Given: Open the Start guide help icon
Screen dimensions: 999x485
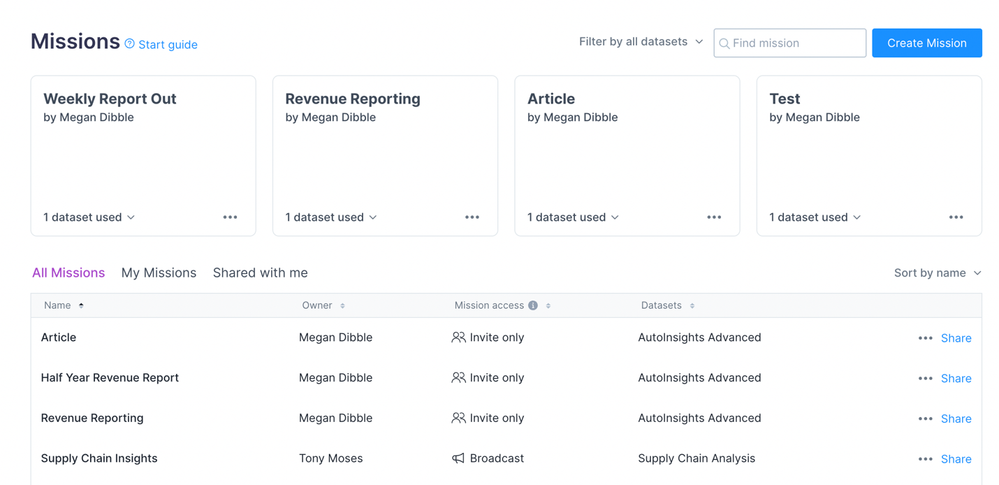Looking at the screenshot, I should tap(129, 44).
